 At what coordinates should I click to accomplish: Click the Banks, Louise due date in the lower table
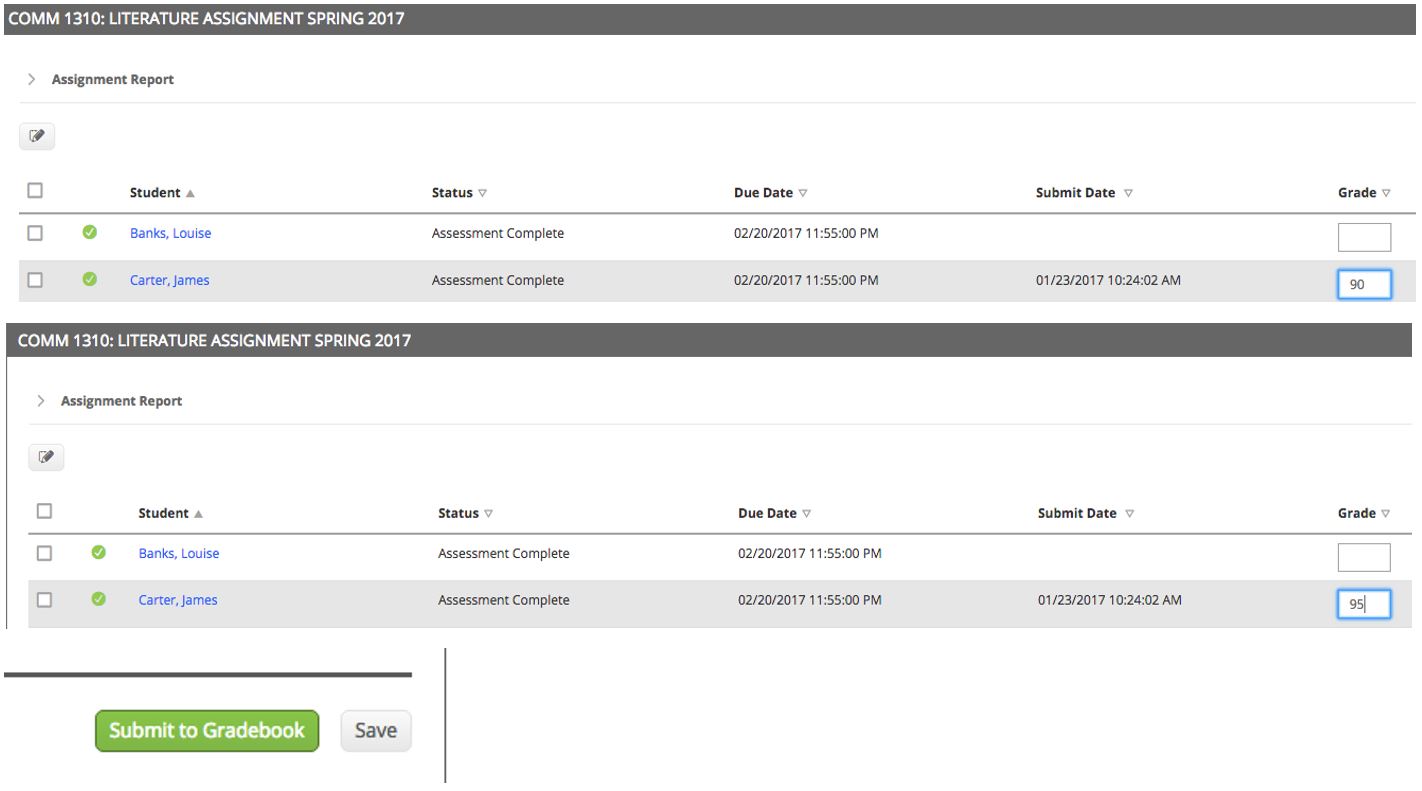[x=810, y=553]
